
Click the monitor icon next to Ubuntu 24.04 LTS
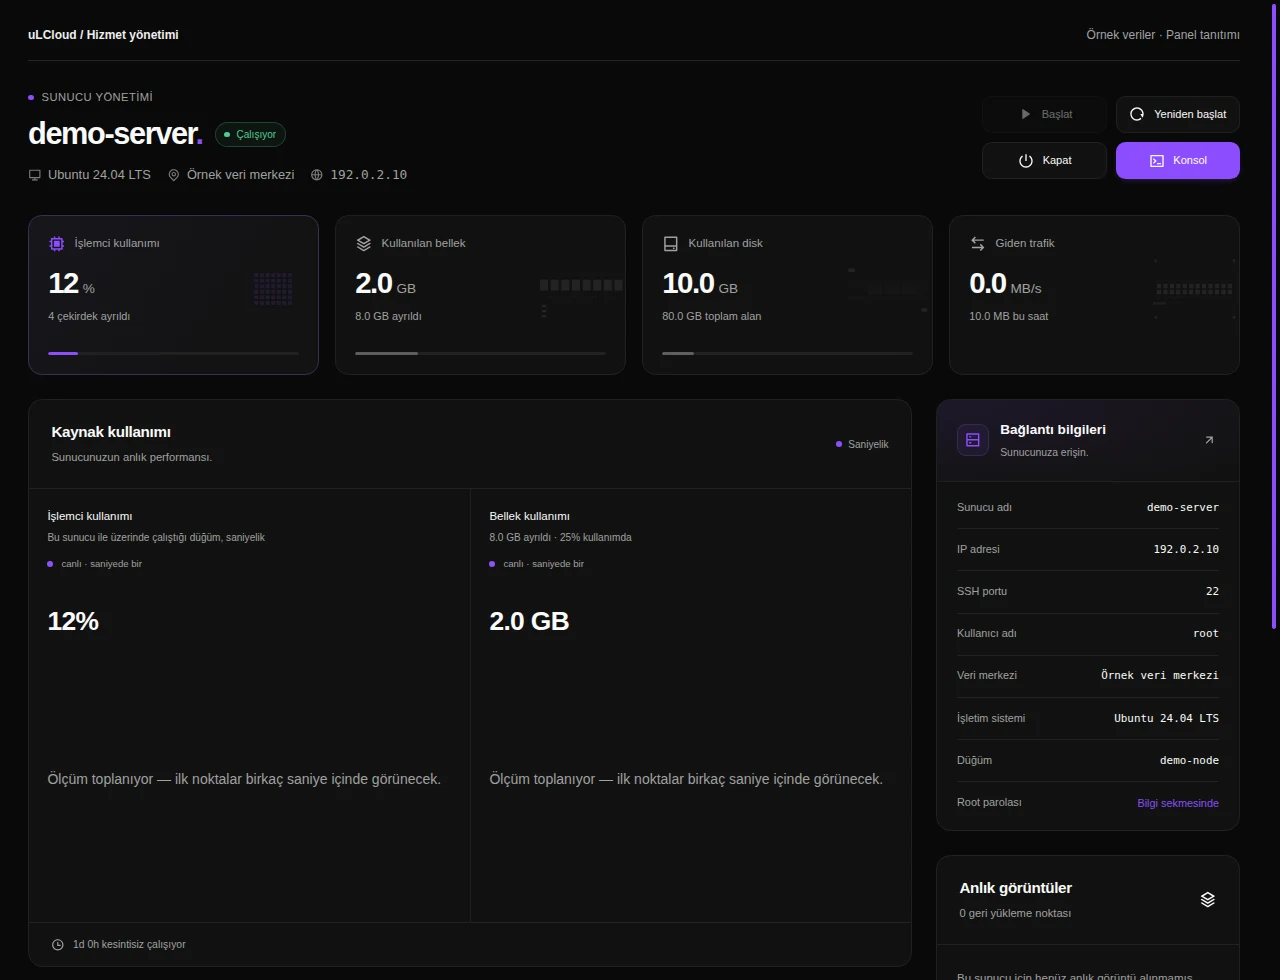click(x=35, y=175)
